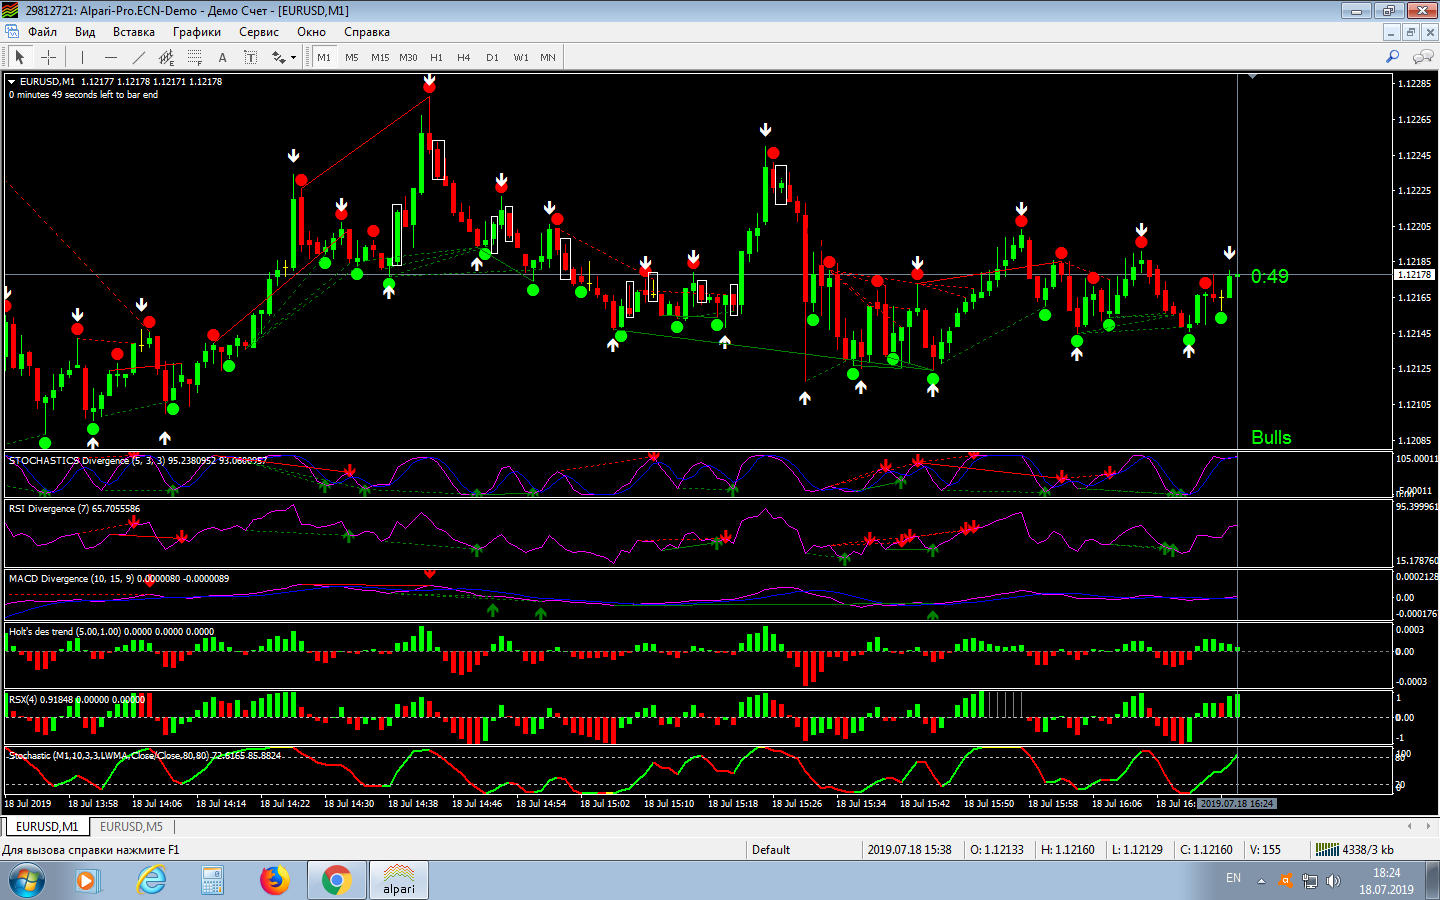The height and width of the screenshot is (900, 1440).
Task: Click the volume speaker tray icon
Action: [1333, 881]
